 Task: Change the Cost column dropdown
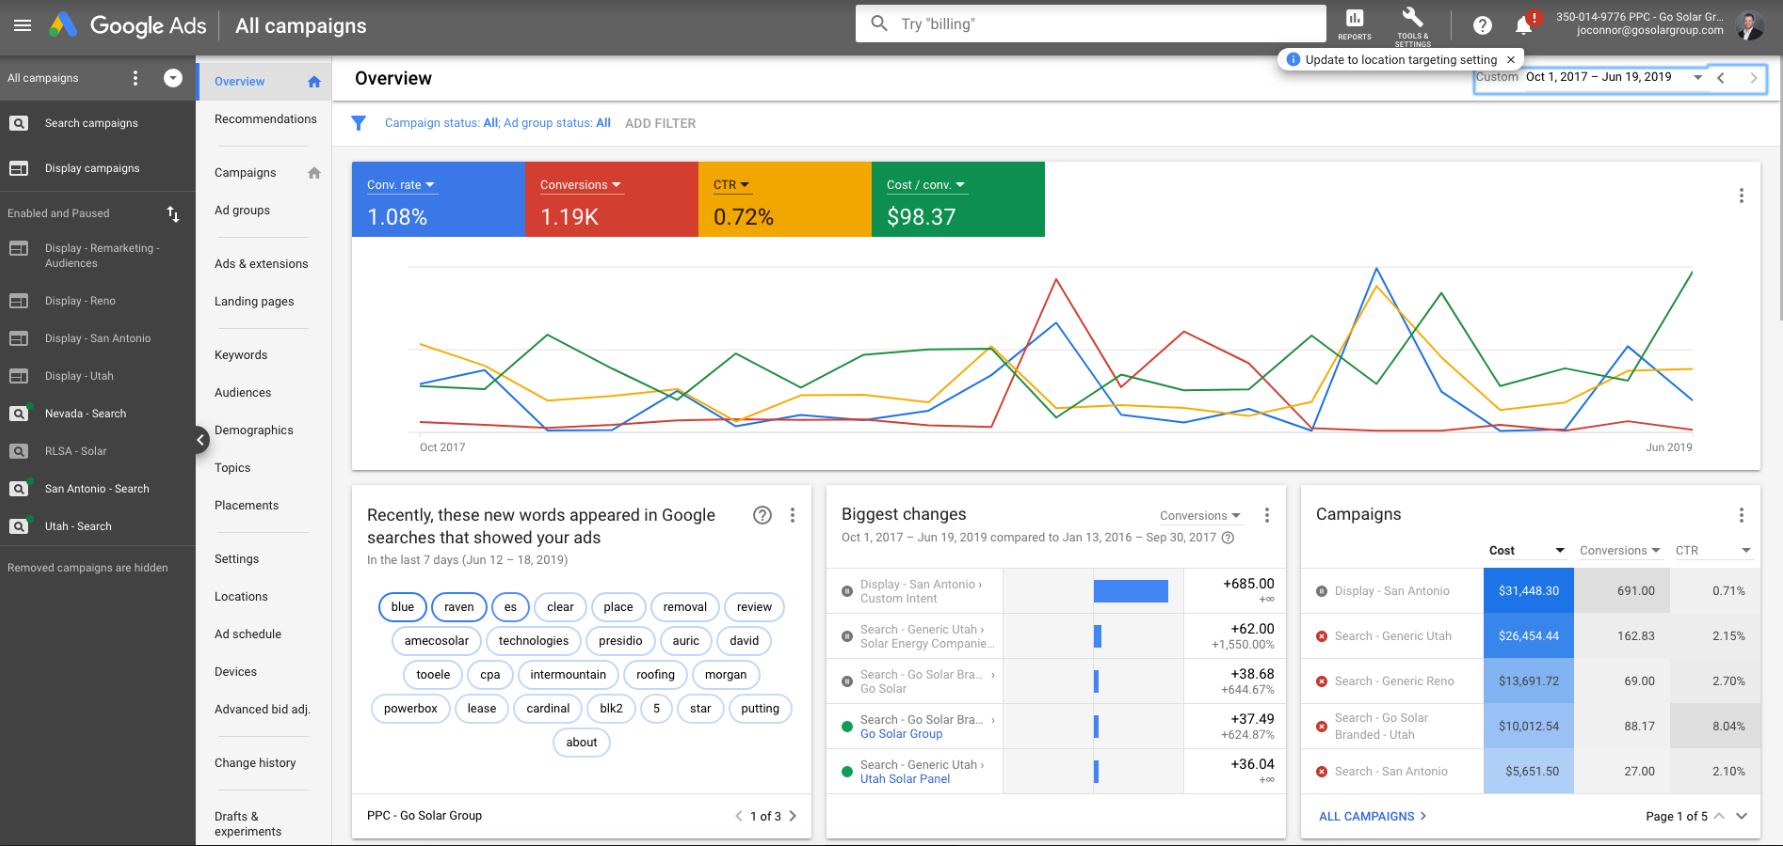(x=1527, y=551)
